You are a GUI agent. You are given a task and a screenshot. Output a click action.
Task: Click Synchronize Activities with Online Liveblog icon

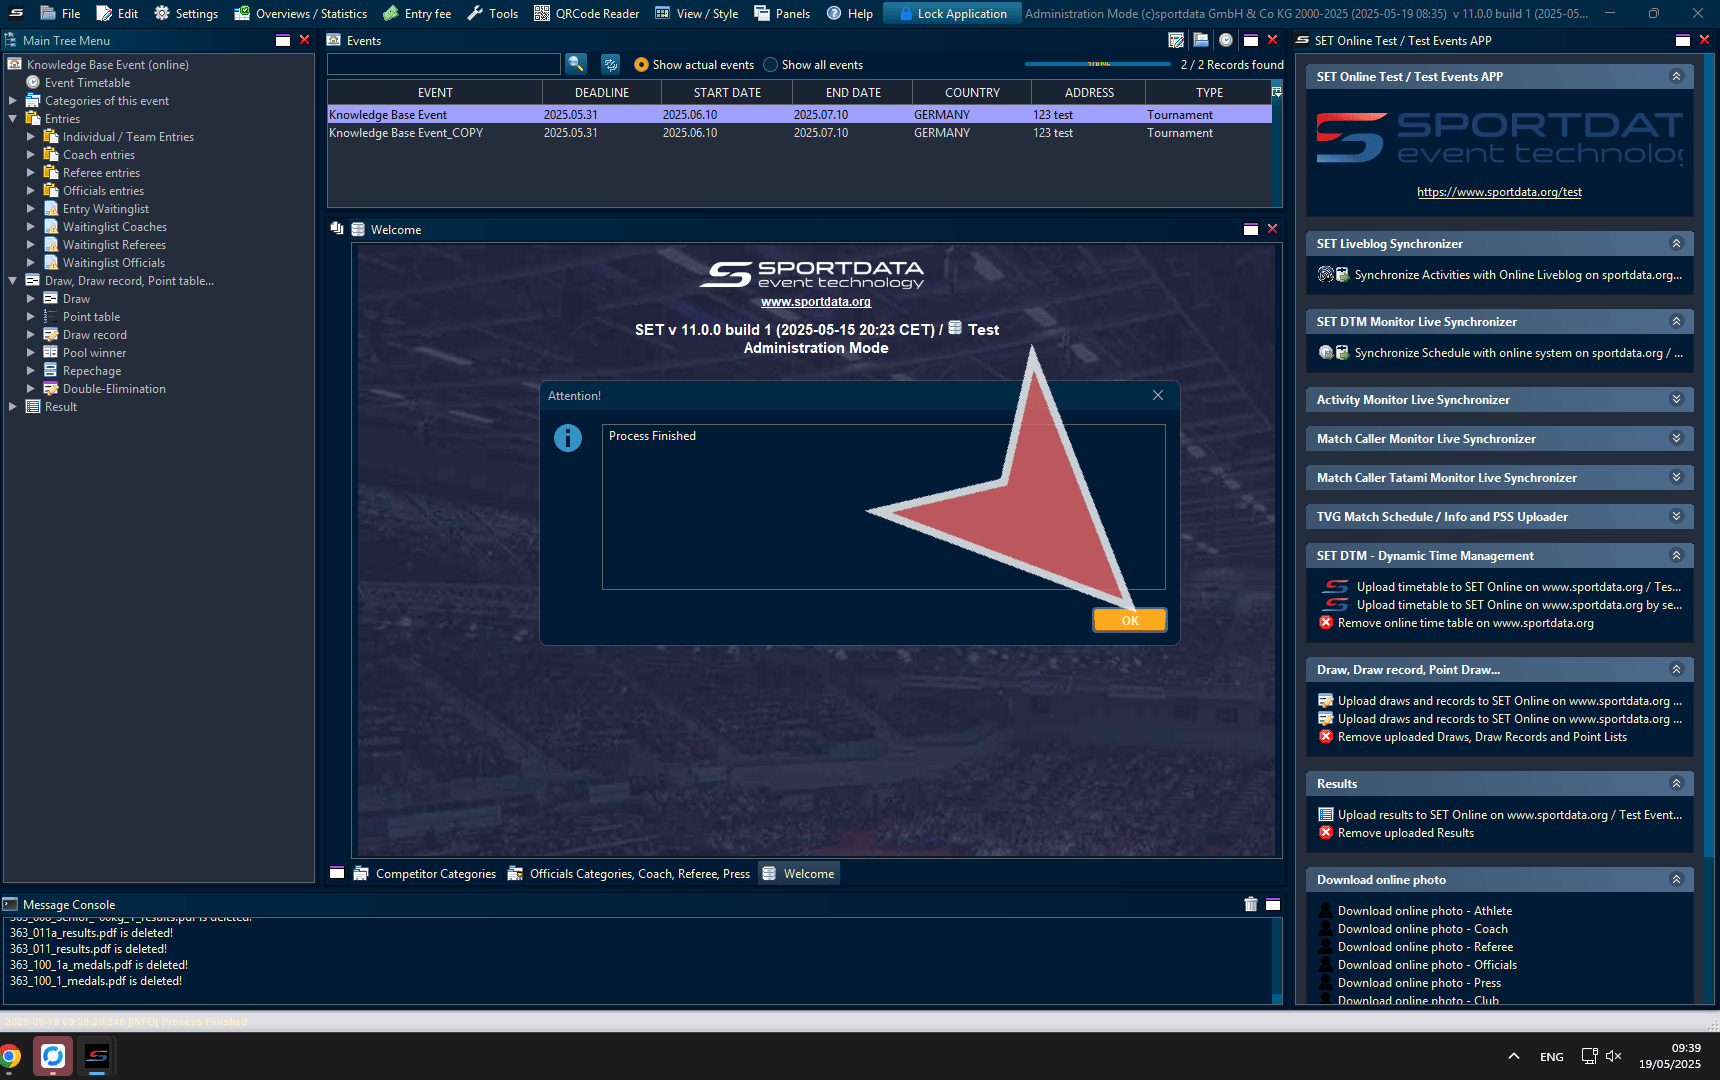[1326, 275]
